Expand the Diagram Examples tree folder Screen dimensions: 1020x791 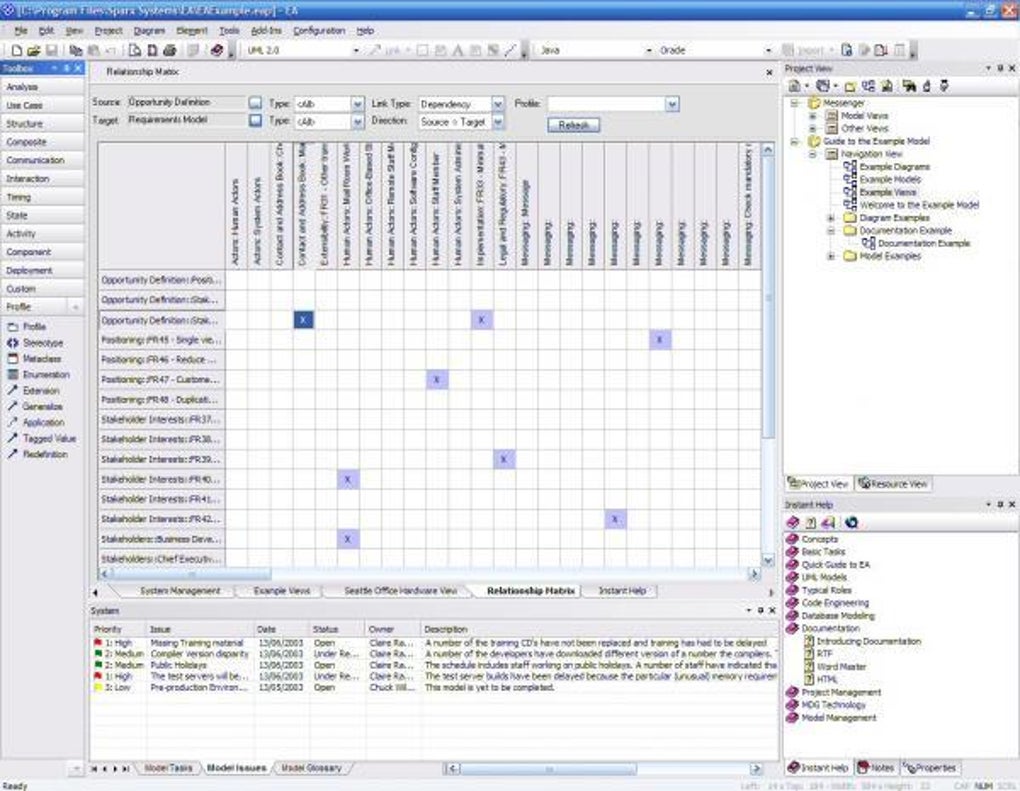(x=831, y=218)
